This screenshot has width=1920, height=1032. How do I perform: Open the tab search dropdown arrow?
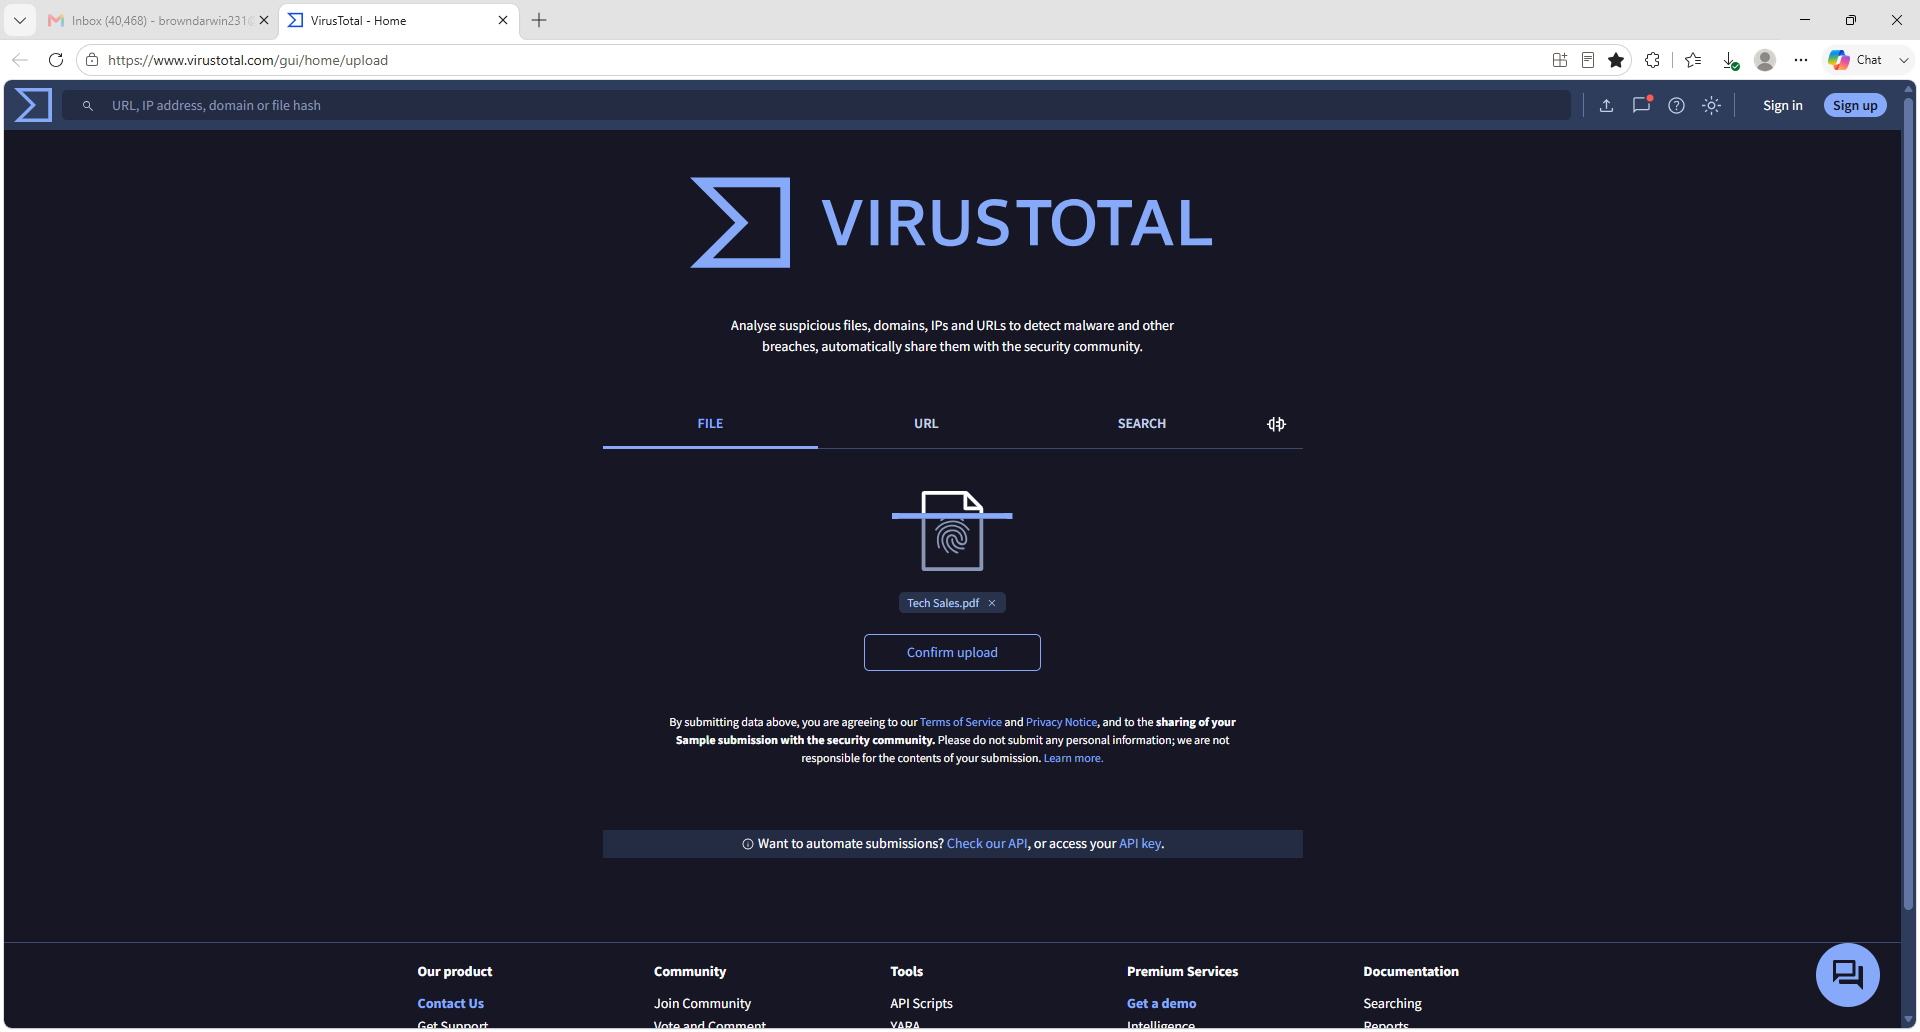click(19, 20)
